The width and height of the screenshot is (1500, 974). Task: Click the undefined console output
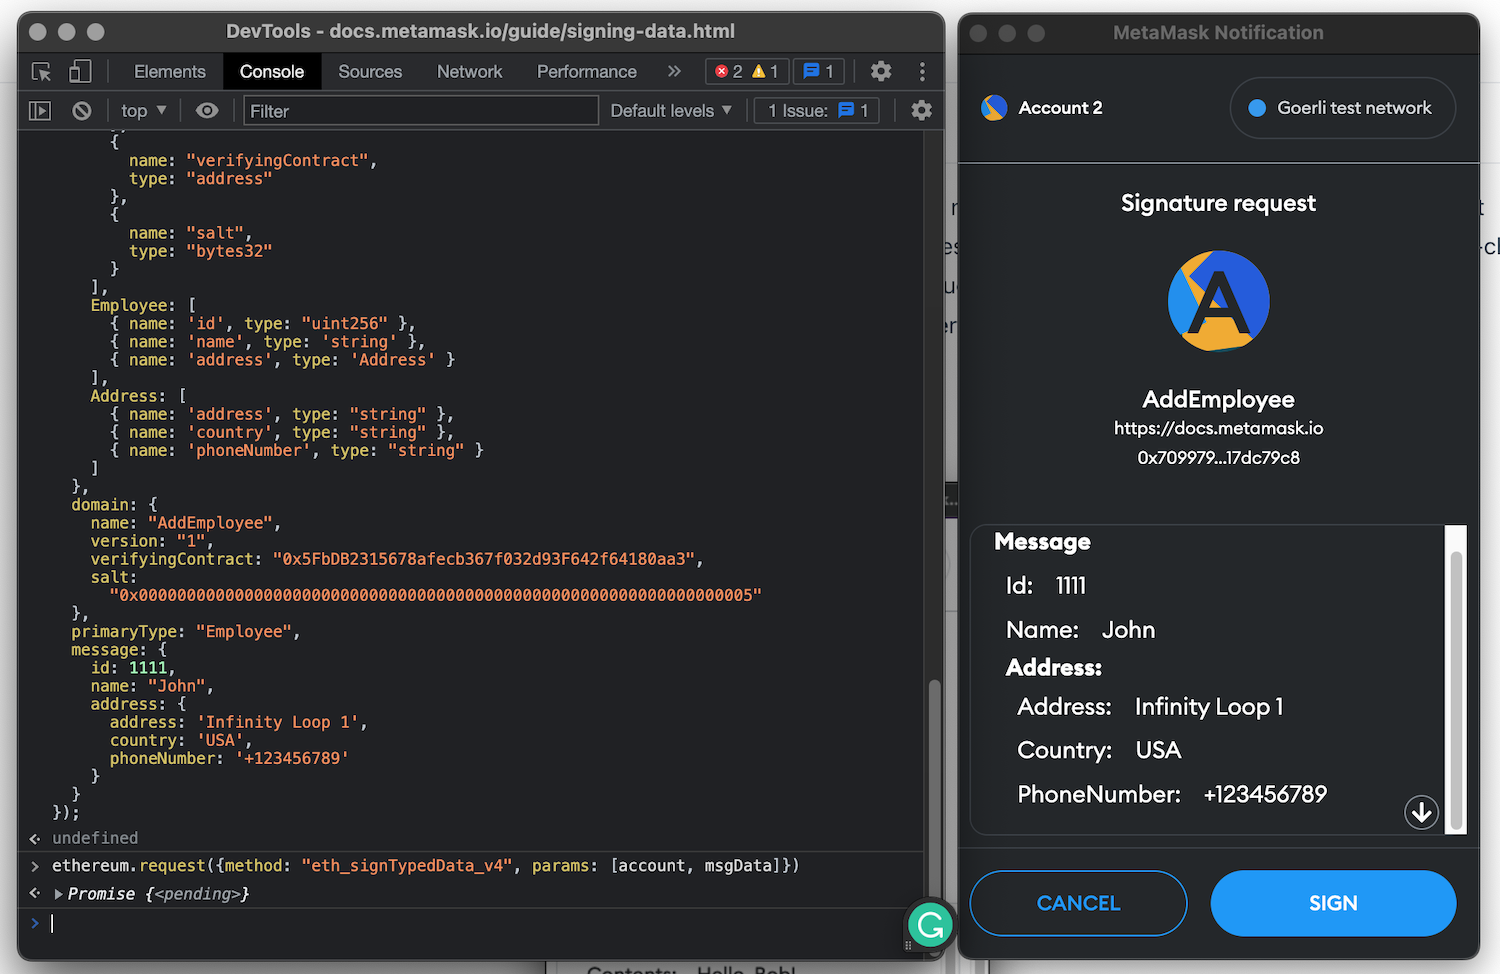click(95, 838)
